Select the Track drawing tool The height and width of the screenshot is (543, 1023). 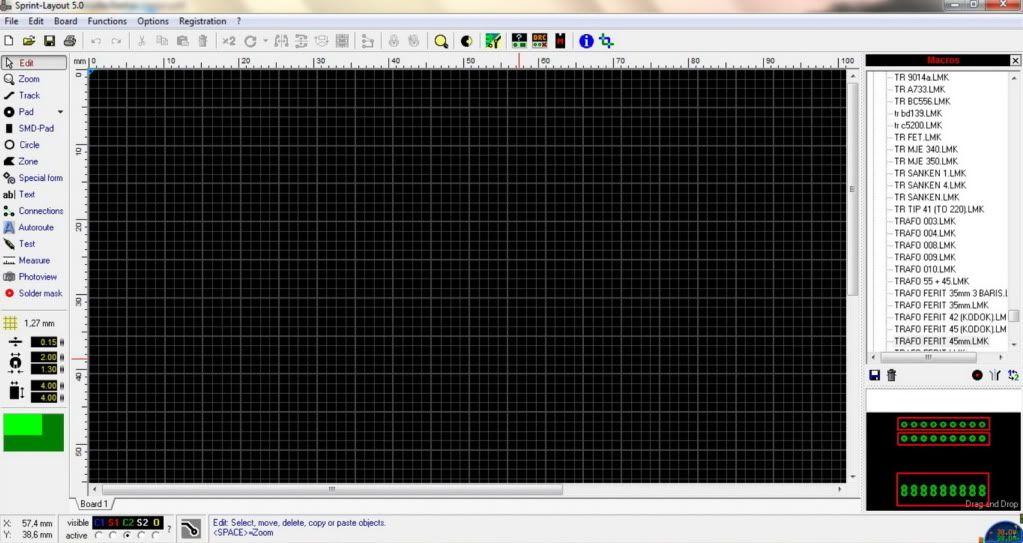[x=29, y=96]
